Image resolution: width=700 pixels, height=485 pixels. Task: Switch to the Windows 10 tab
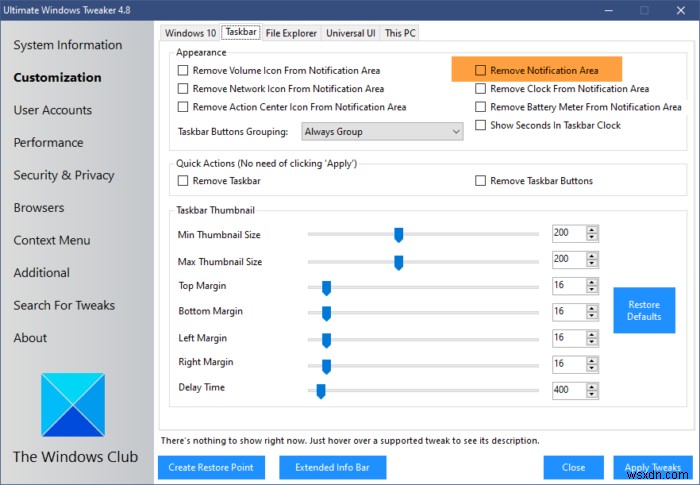[190, 33]
